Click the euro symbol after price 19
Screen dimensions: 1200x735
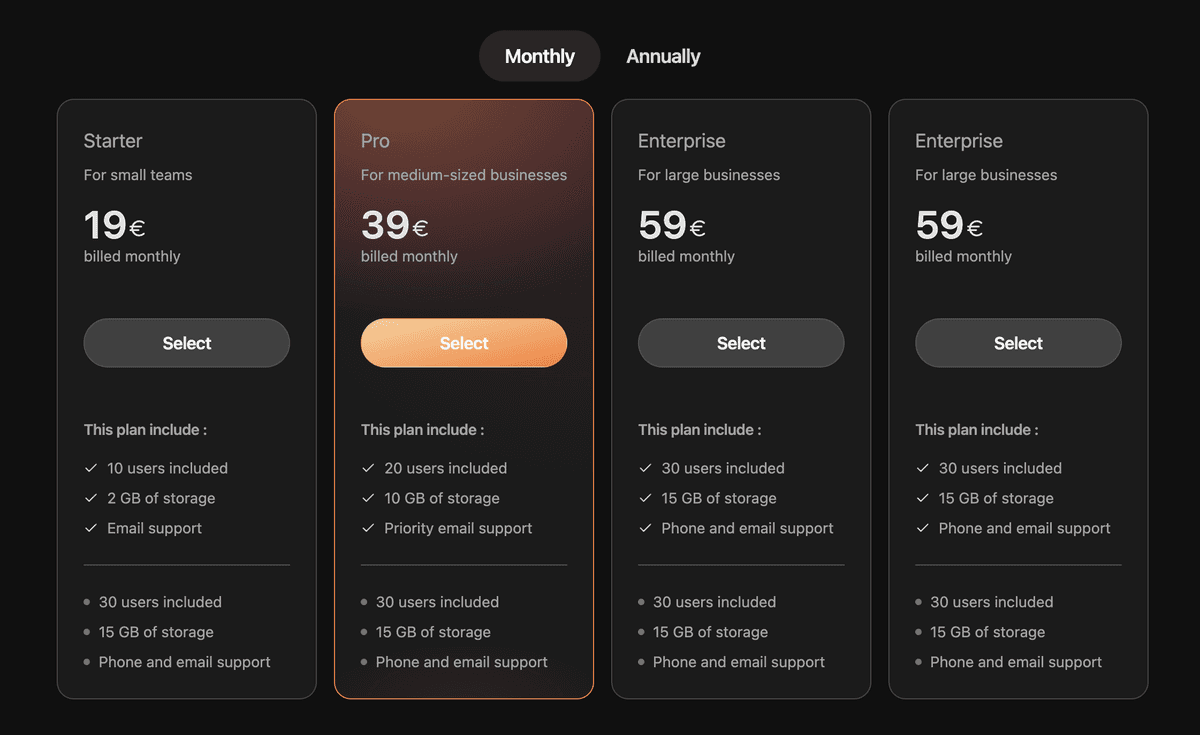click(x=138, y=229)
